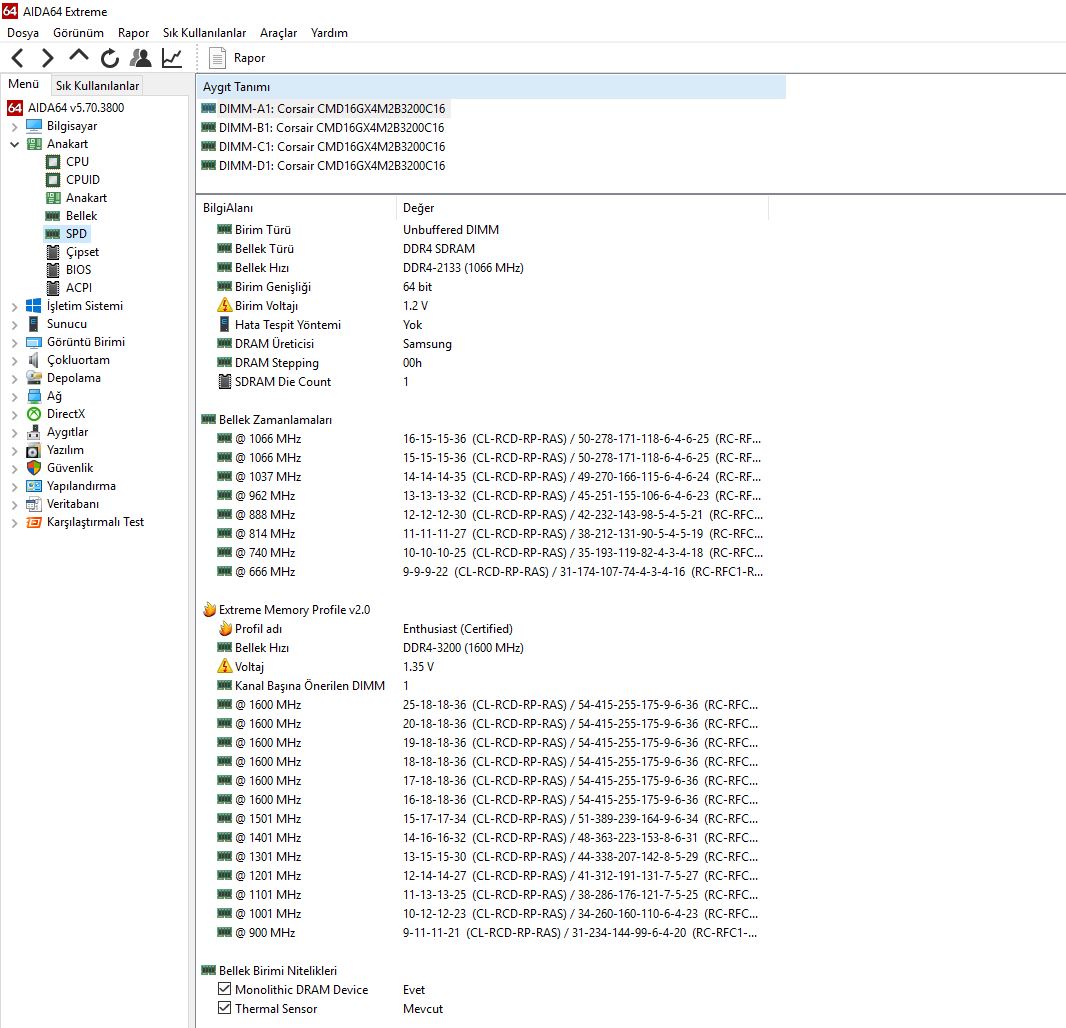Image resolution: width=1066 pixels, height=1028 pixels.
Task: Click the Aygıt Tanımı column header
Action: click(x=491, y=87)
